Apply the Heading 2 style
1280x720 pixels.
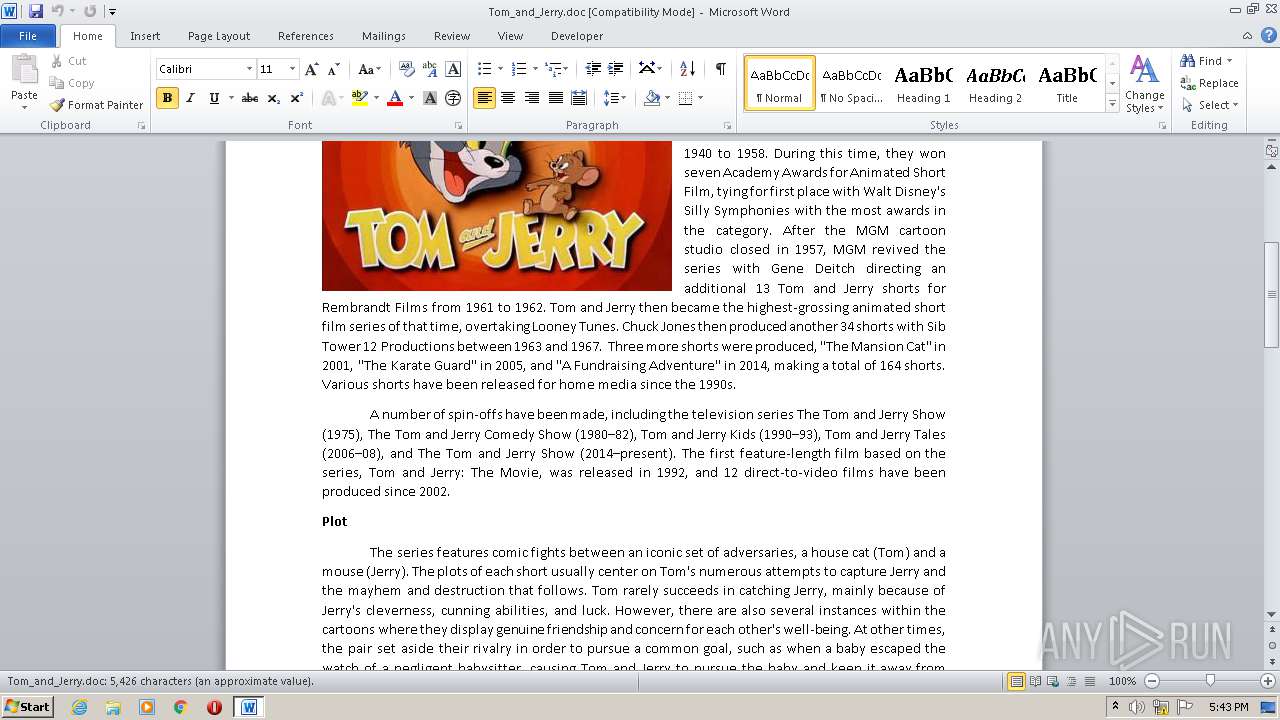pyautogui.click(x=995, y=83)
